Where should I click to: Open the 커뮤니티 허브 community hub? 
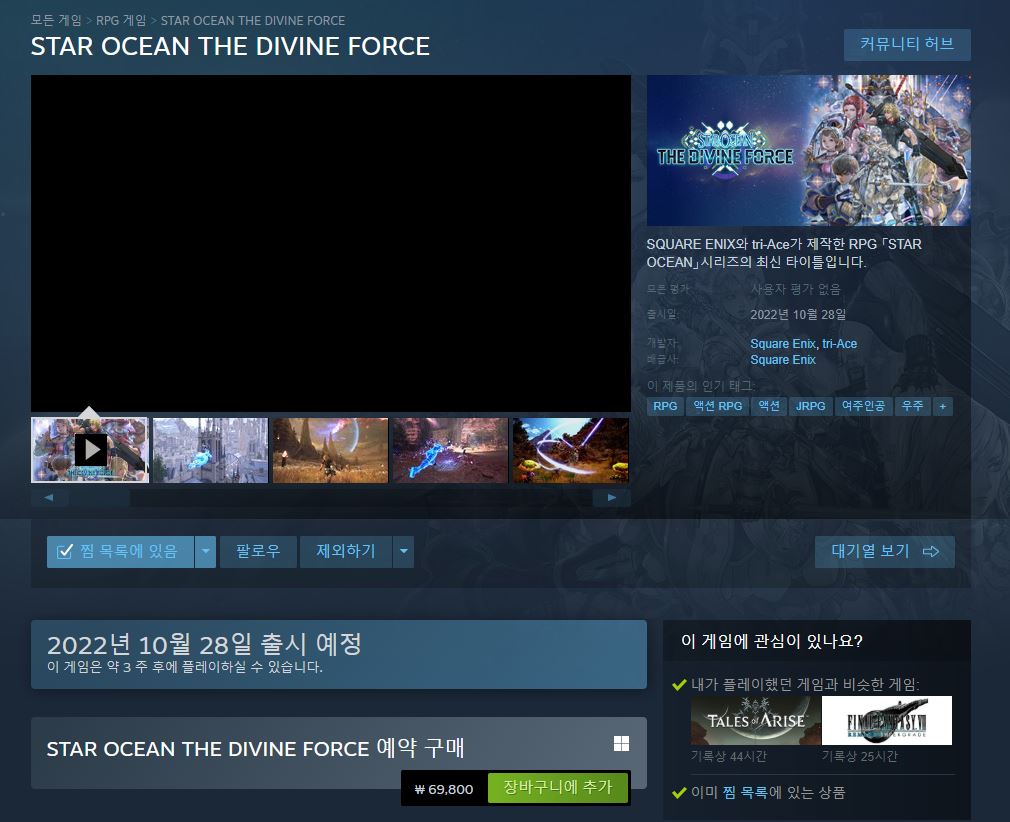click(907, 44)
